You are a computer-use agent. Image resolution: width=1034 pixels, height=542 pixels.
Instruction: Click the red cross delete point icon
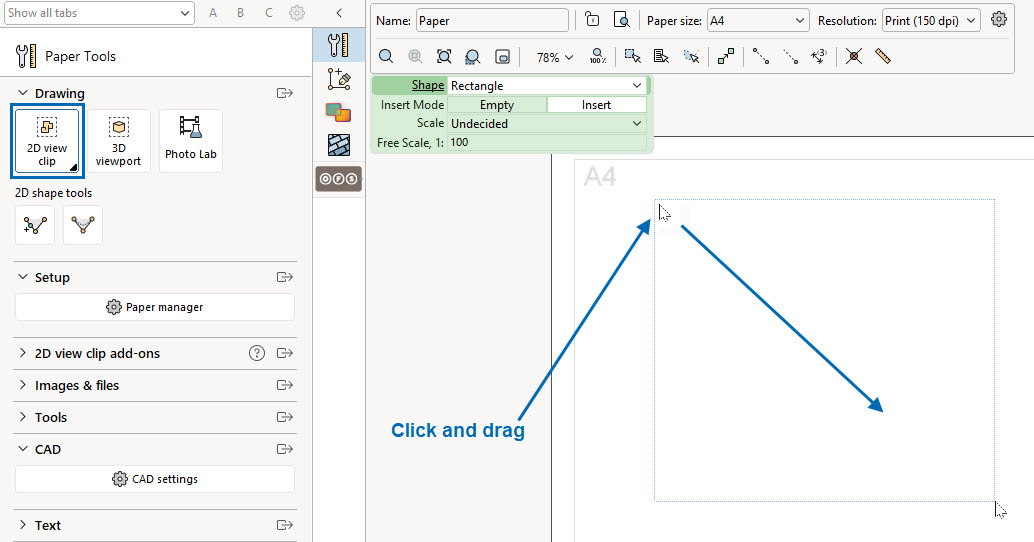click(x=854, y=57)
